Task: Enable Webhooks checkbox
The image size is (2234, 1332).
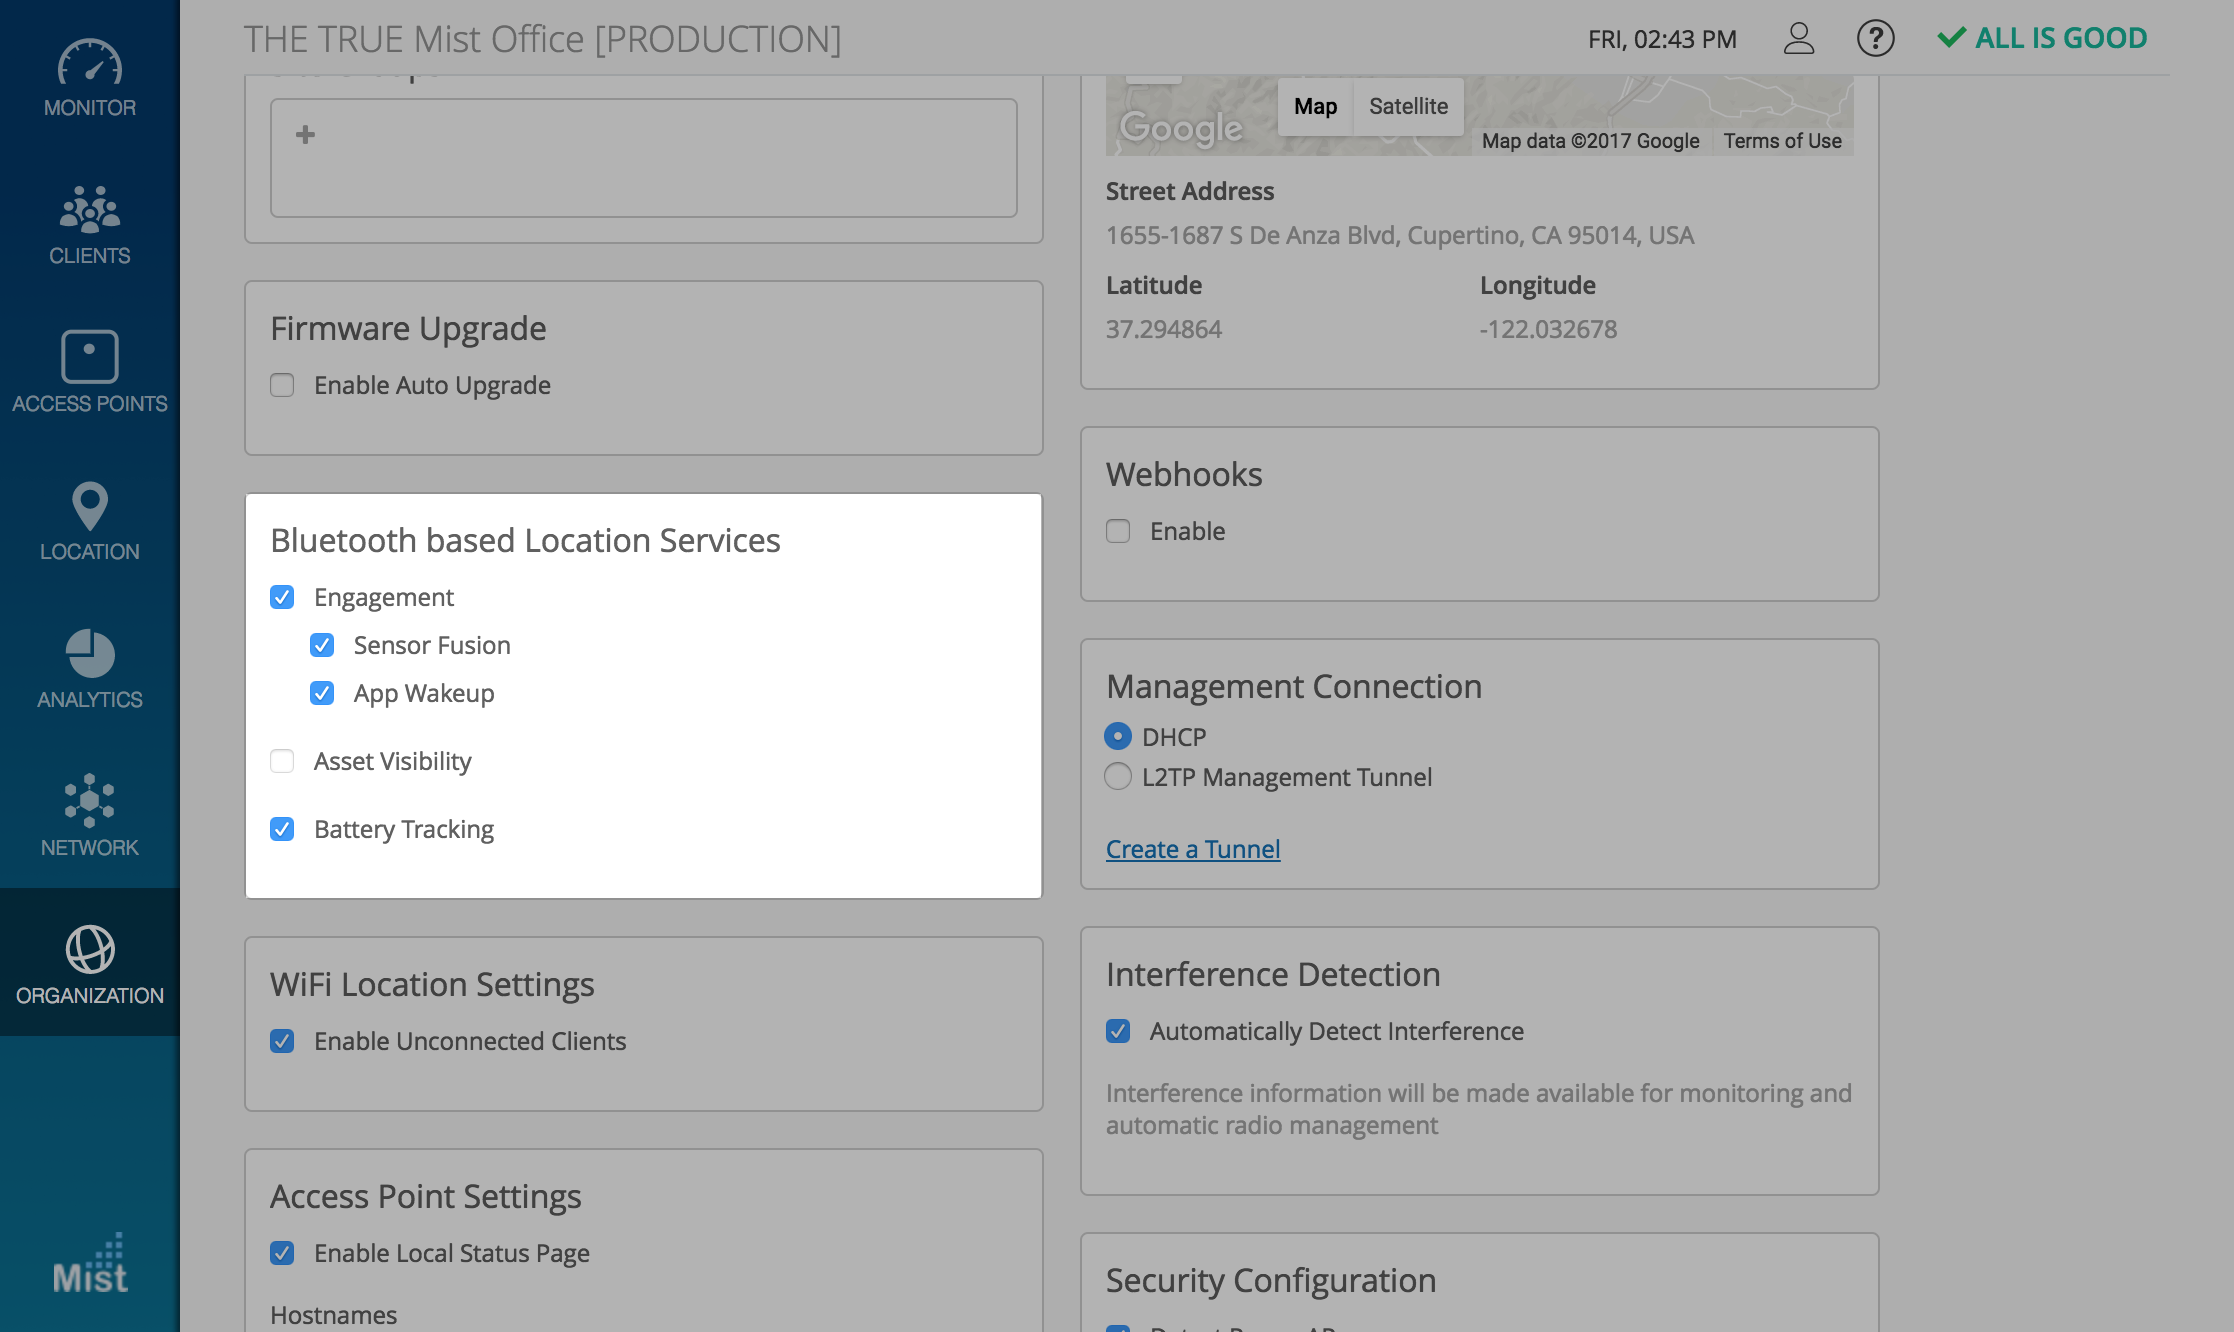Action: pyautogui.click(x=1118, y=531)
